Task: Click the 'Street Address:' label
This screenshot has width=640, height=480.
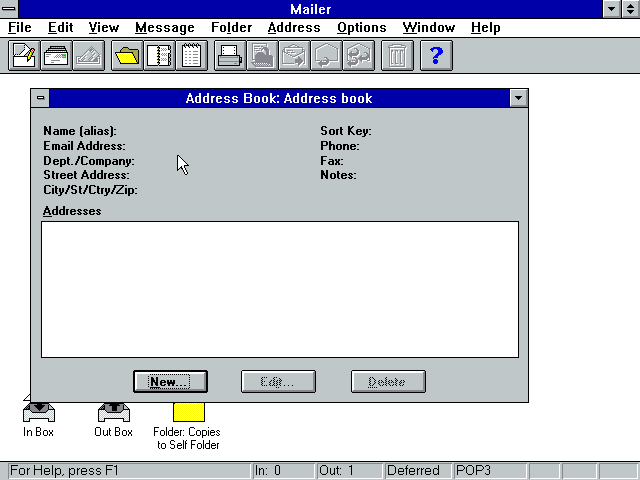Action: [x=87, y=175]
